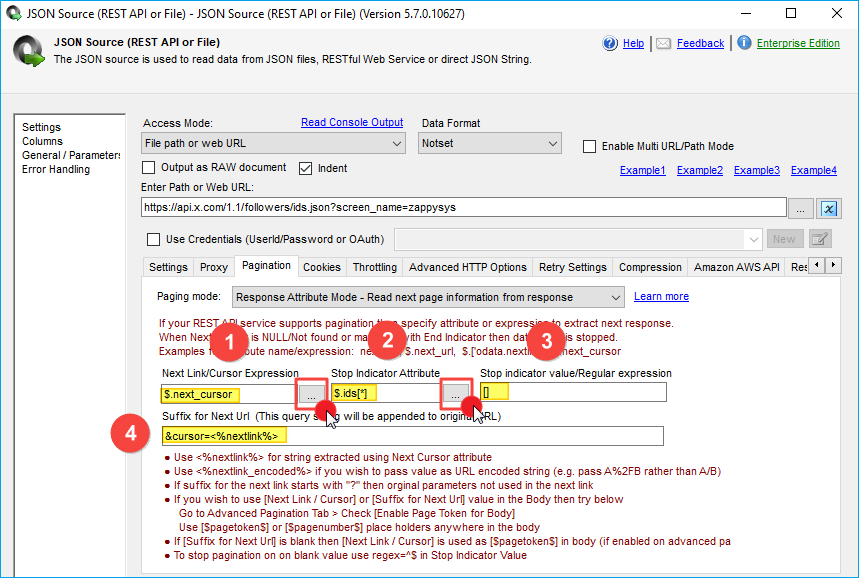Screen dimensions: 859x578
Task: Open the Advanced HTTP Options tab
Action: tap(468, 267)
